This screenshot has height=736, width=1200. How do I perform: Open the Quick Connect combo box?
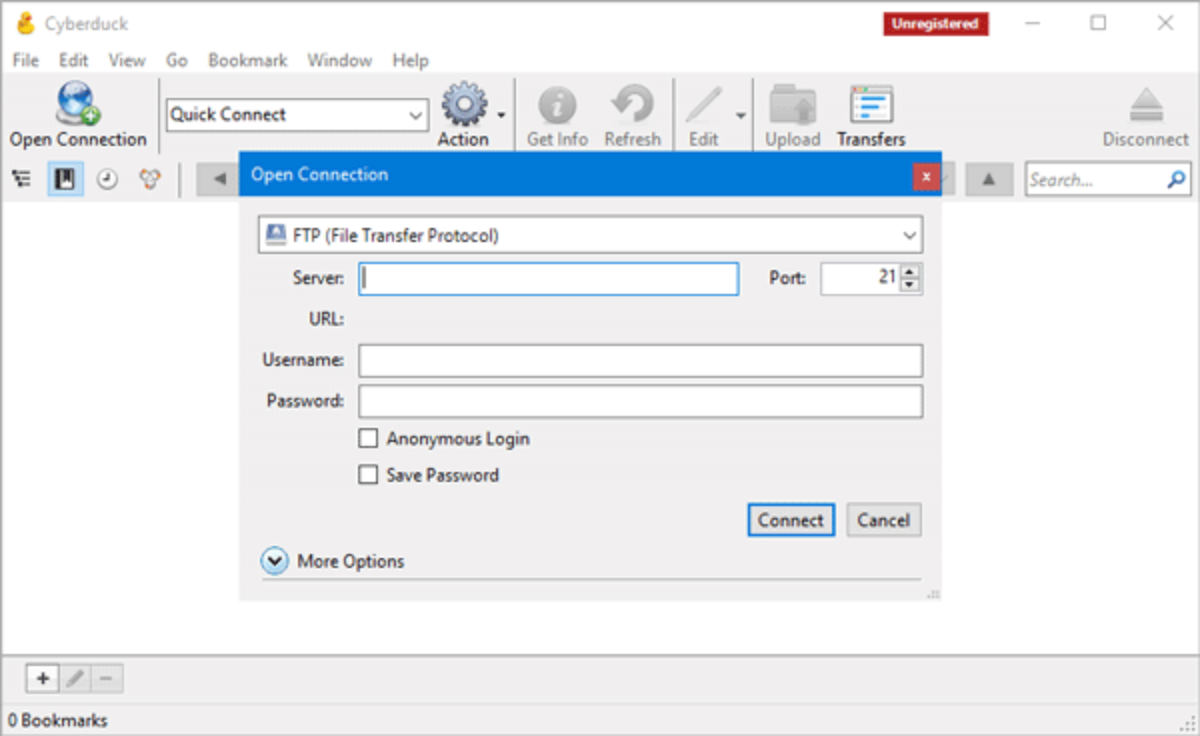[x=297, y=115]
